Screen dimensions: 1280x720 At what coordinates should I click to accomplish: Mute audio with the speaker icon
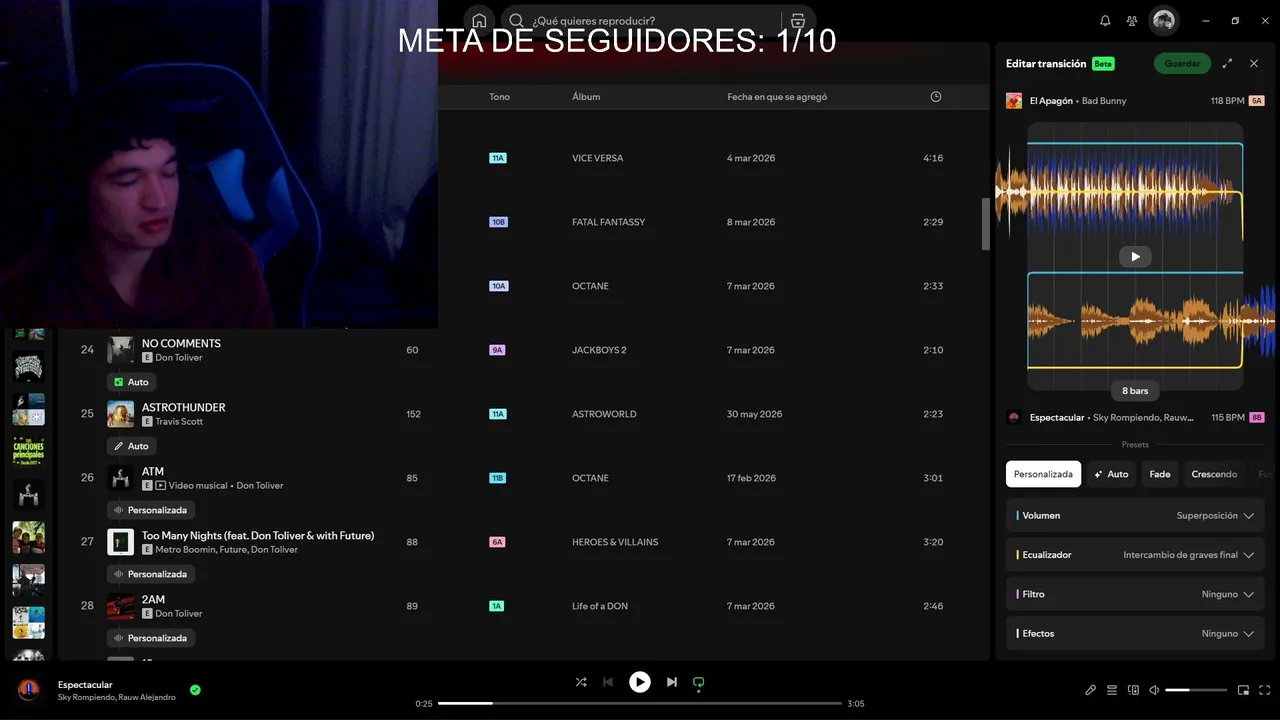1154,690
